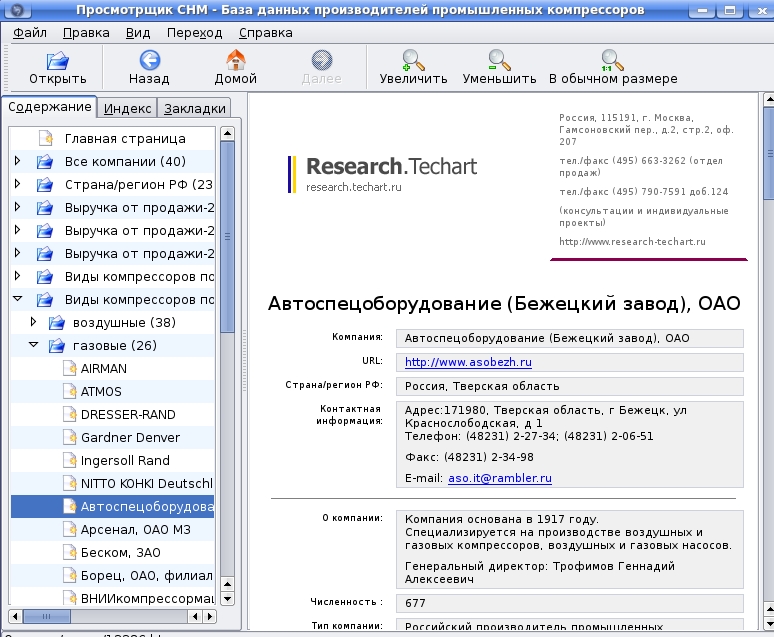The width and height of the screenshot is (774, 637).
Task: Expand the воздушные (38) subfolder
Action: (x=33, y=321)
